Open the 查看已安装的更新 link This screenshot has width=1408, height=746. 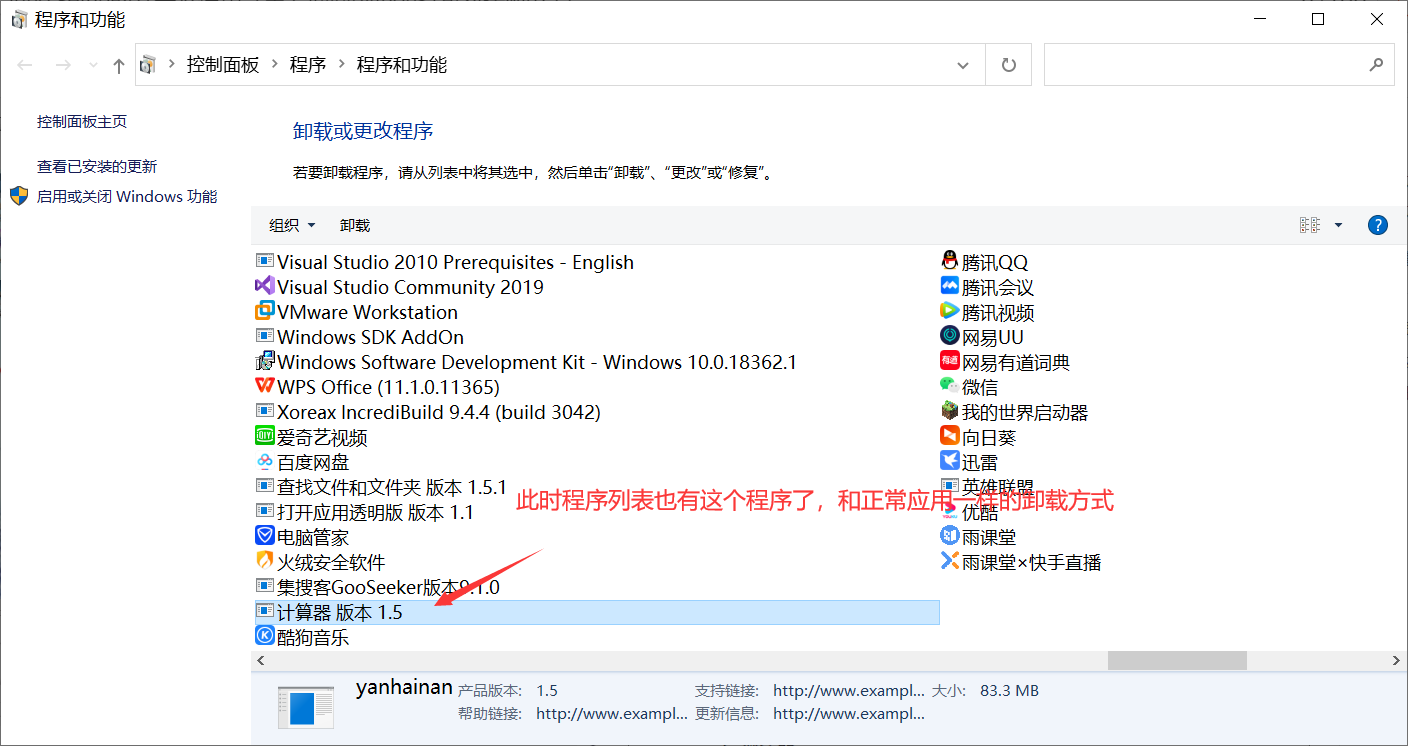97,166
